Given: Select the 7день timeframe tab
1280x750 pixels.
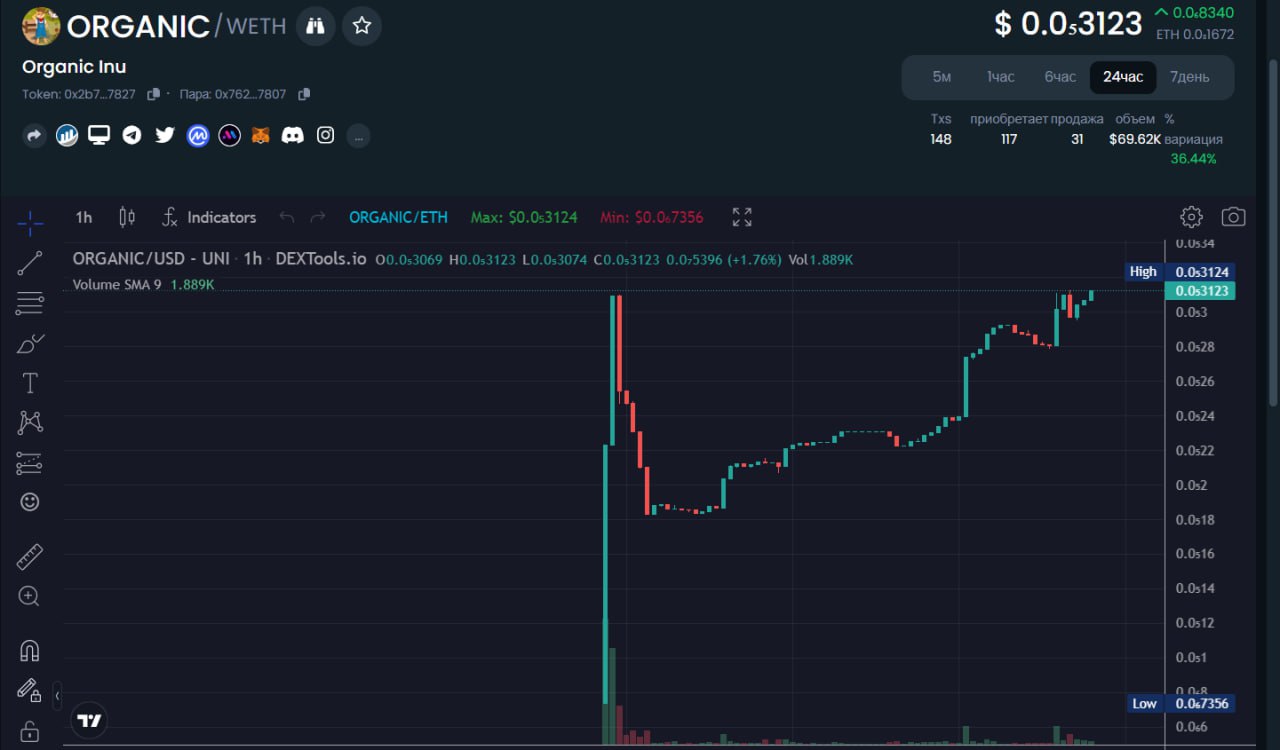Looking at the screenshot, I should [1190, 77].
